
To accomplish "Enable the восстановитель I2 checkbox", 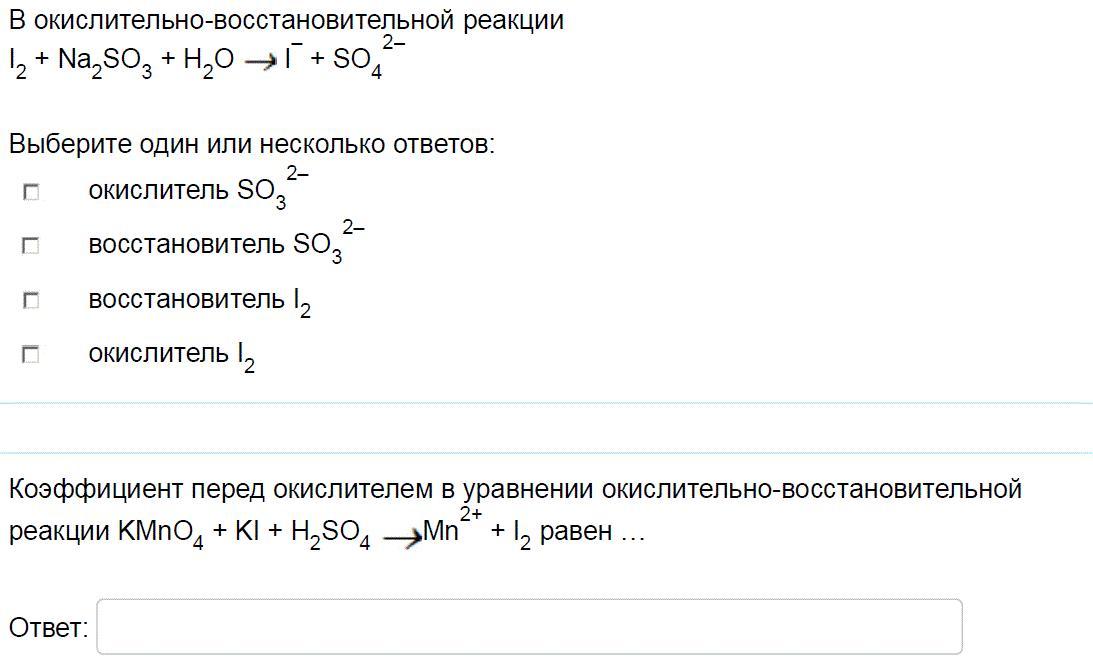I will coord(31,300).
